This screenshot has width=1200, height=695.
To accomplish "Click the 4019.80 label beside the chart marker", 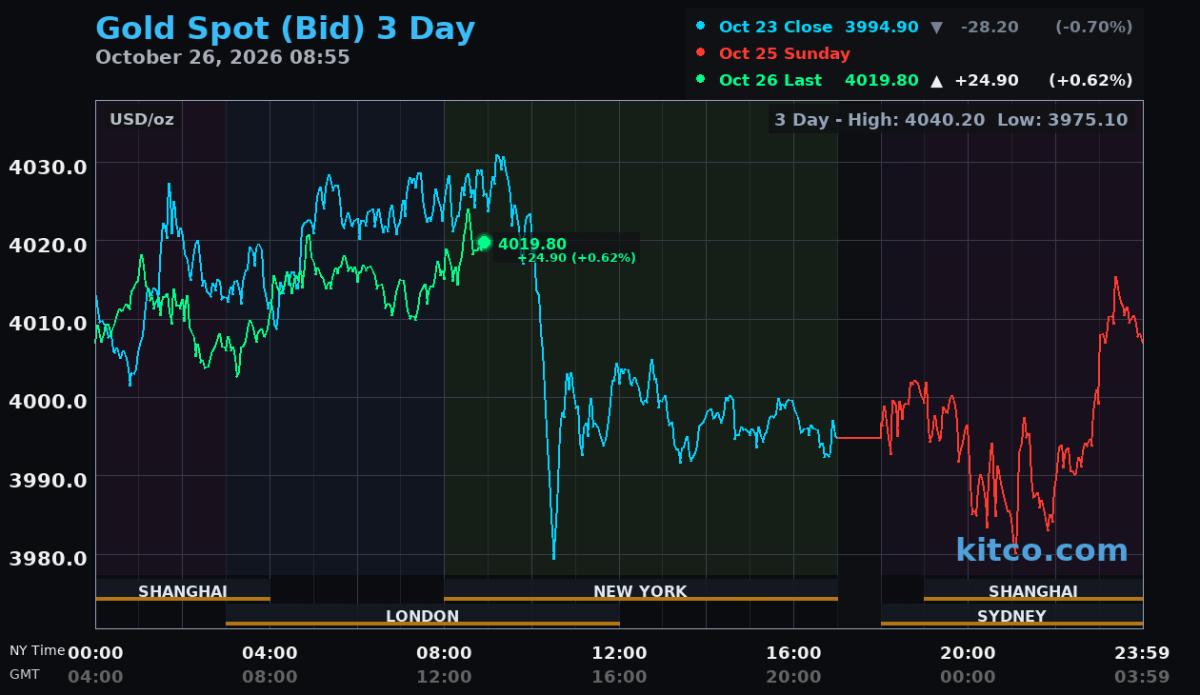I will [532, 244].
